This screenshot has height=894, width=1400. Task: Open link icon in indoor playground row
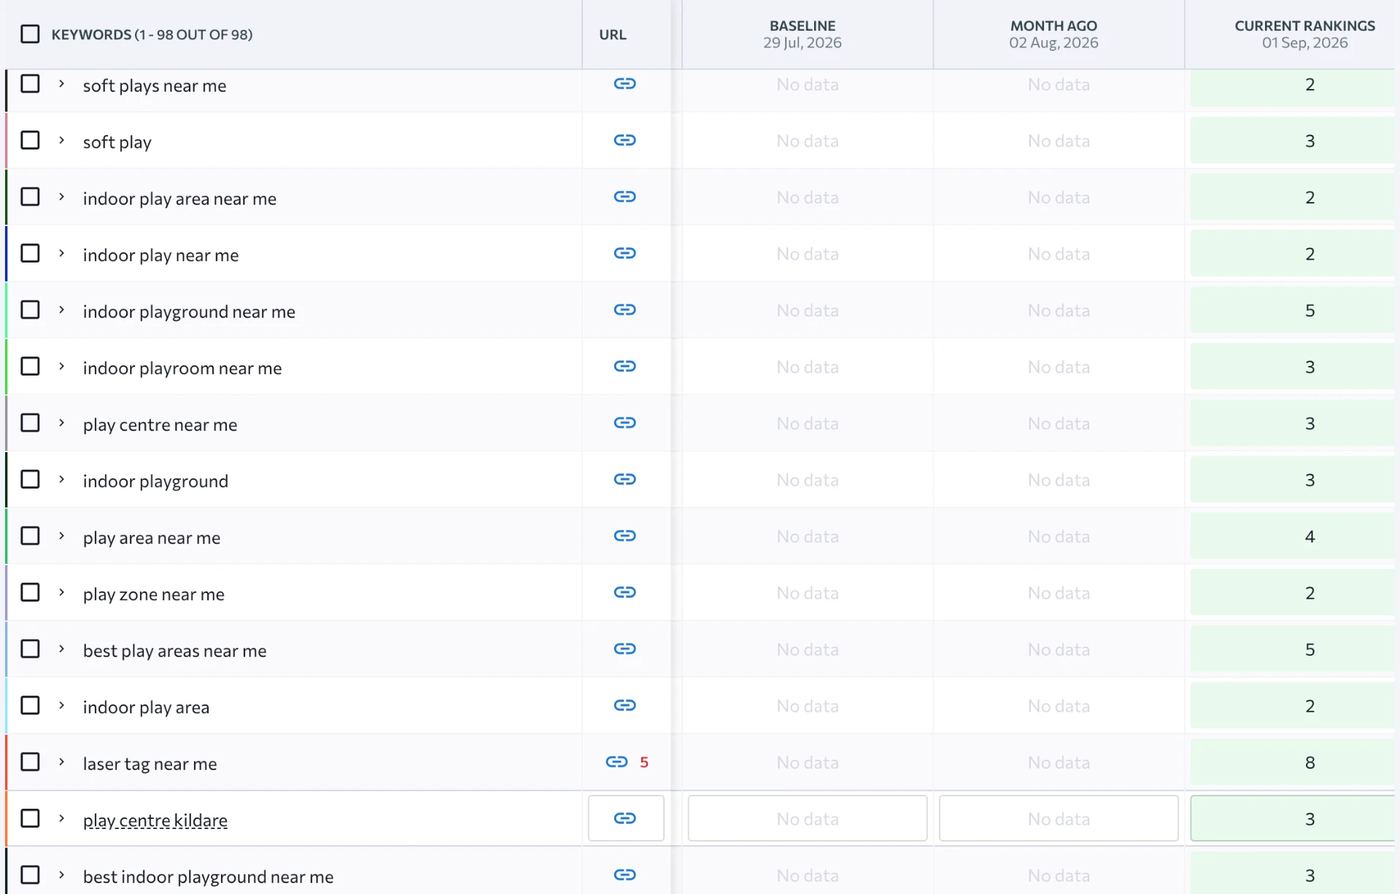point(625,479)
